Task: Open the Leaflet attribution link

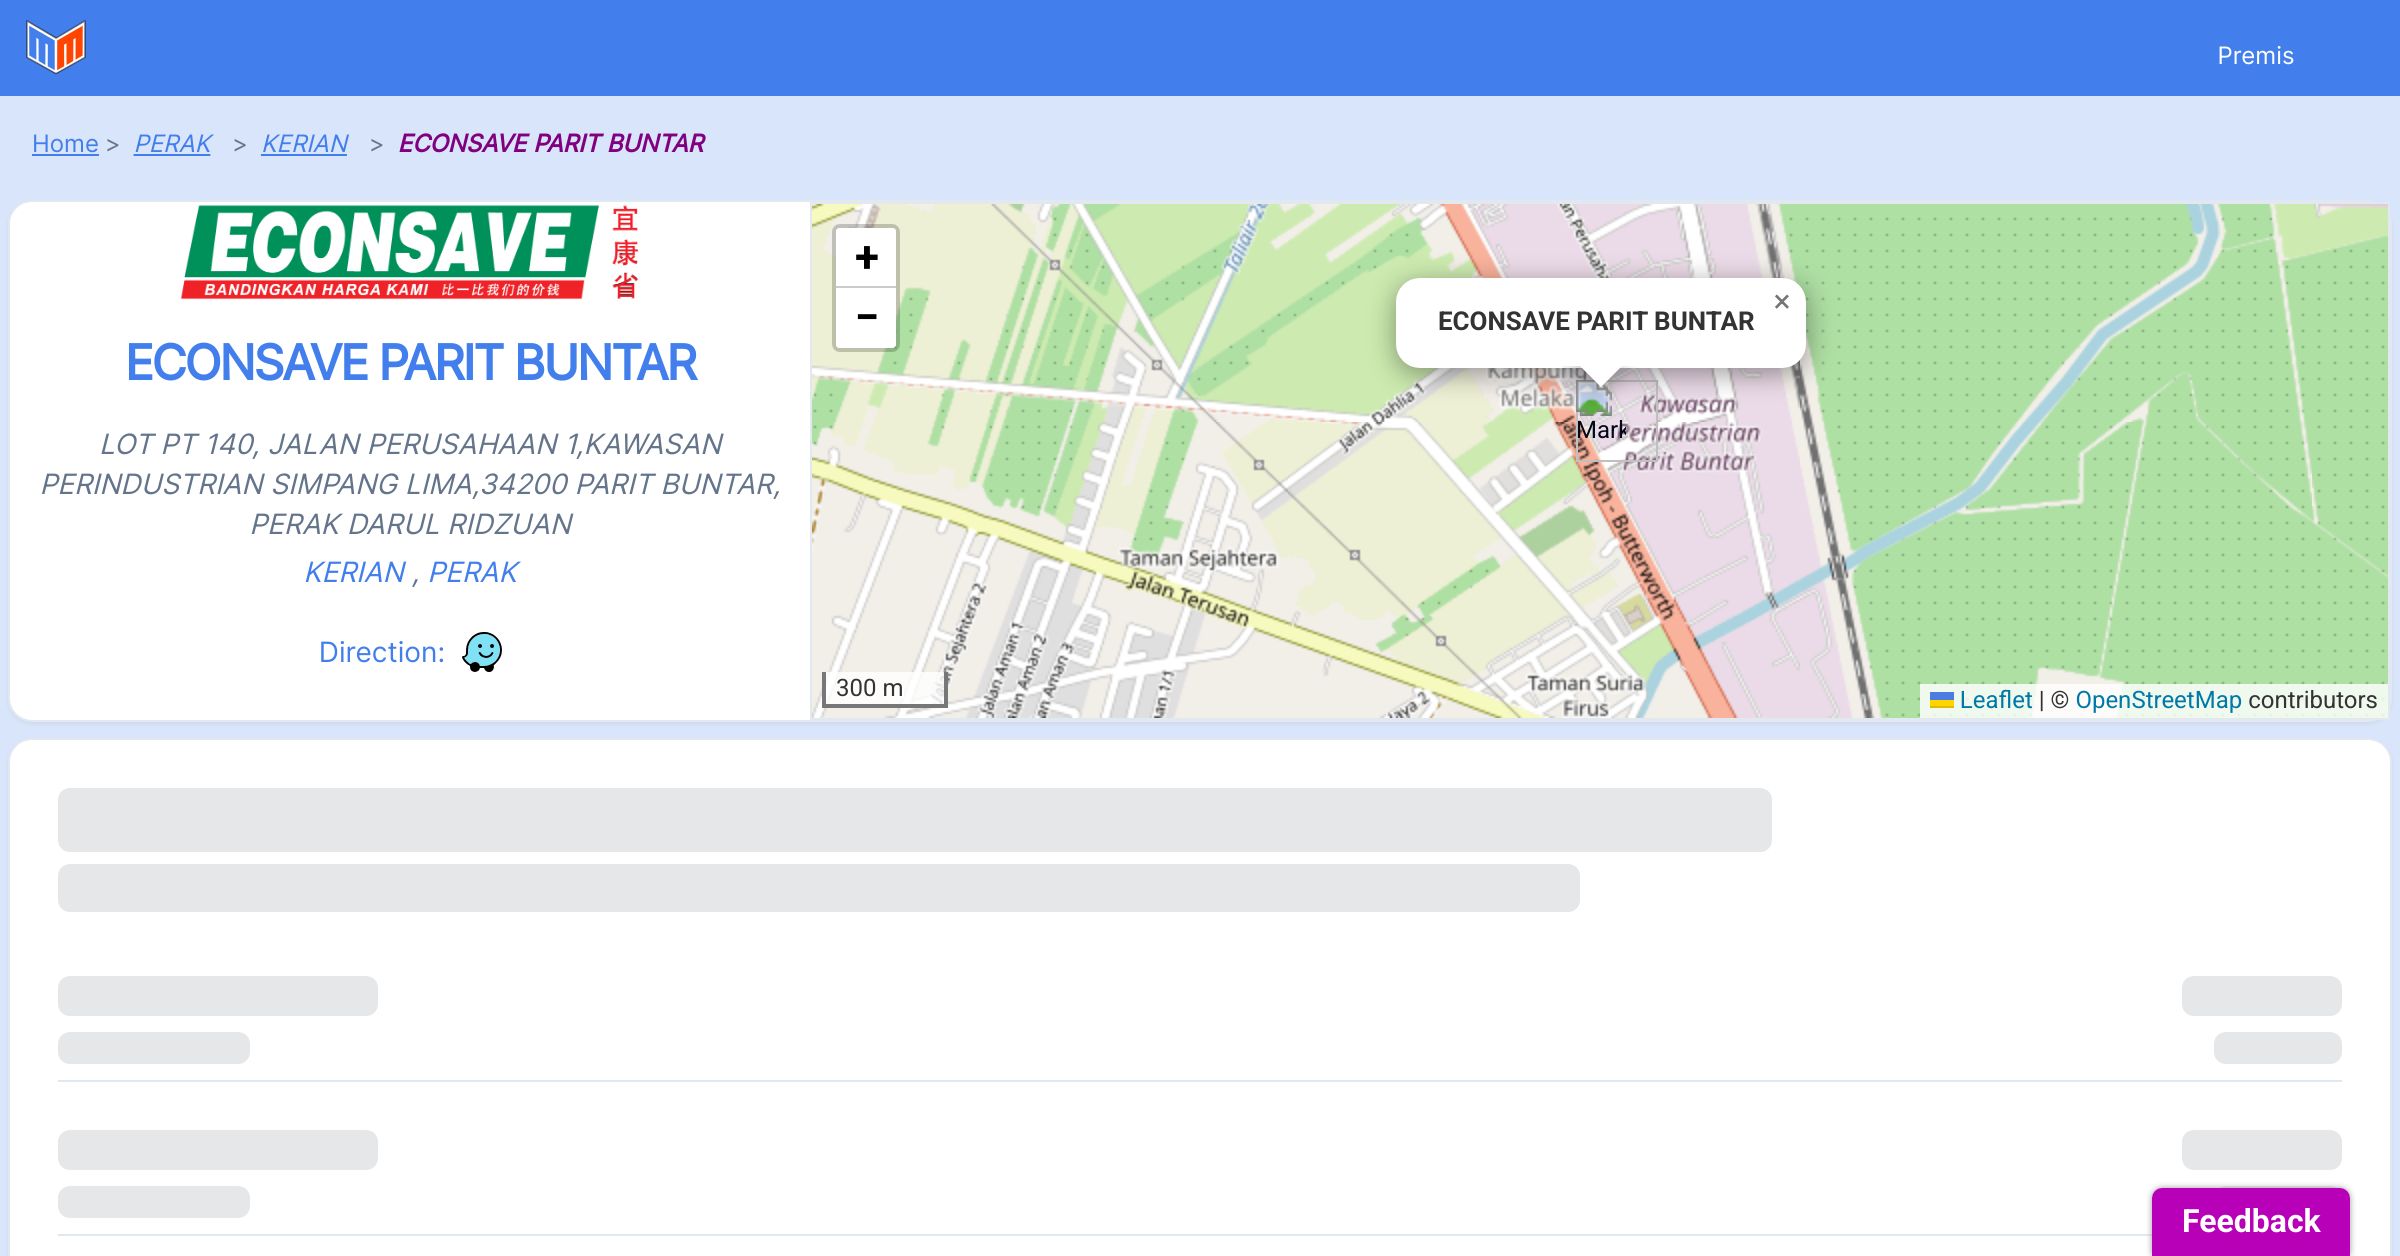Action: [1995, 700]
